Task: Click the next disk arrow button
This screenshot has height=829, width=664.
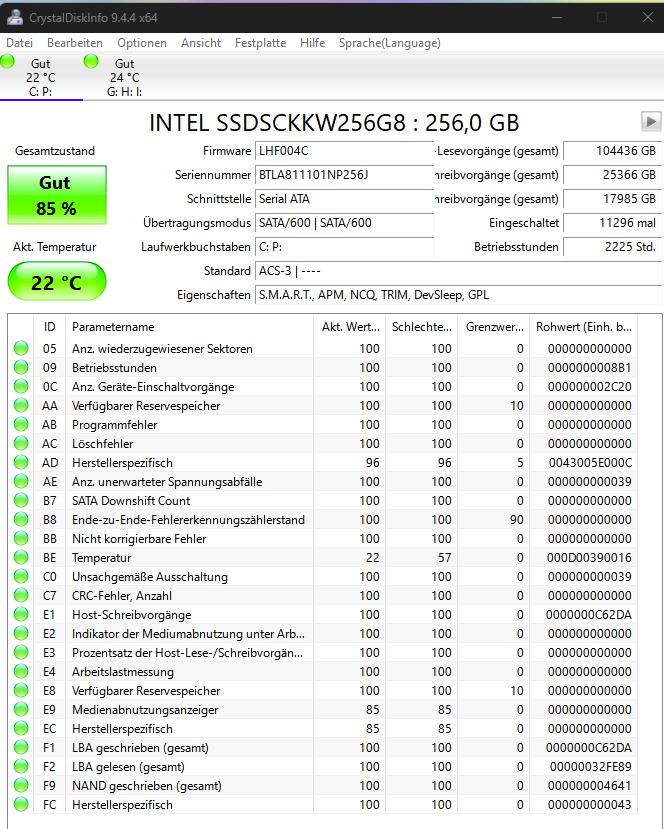Action: 651,122
